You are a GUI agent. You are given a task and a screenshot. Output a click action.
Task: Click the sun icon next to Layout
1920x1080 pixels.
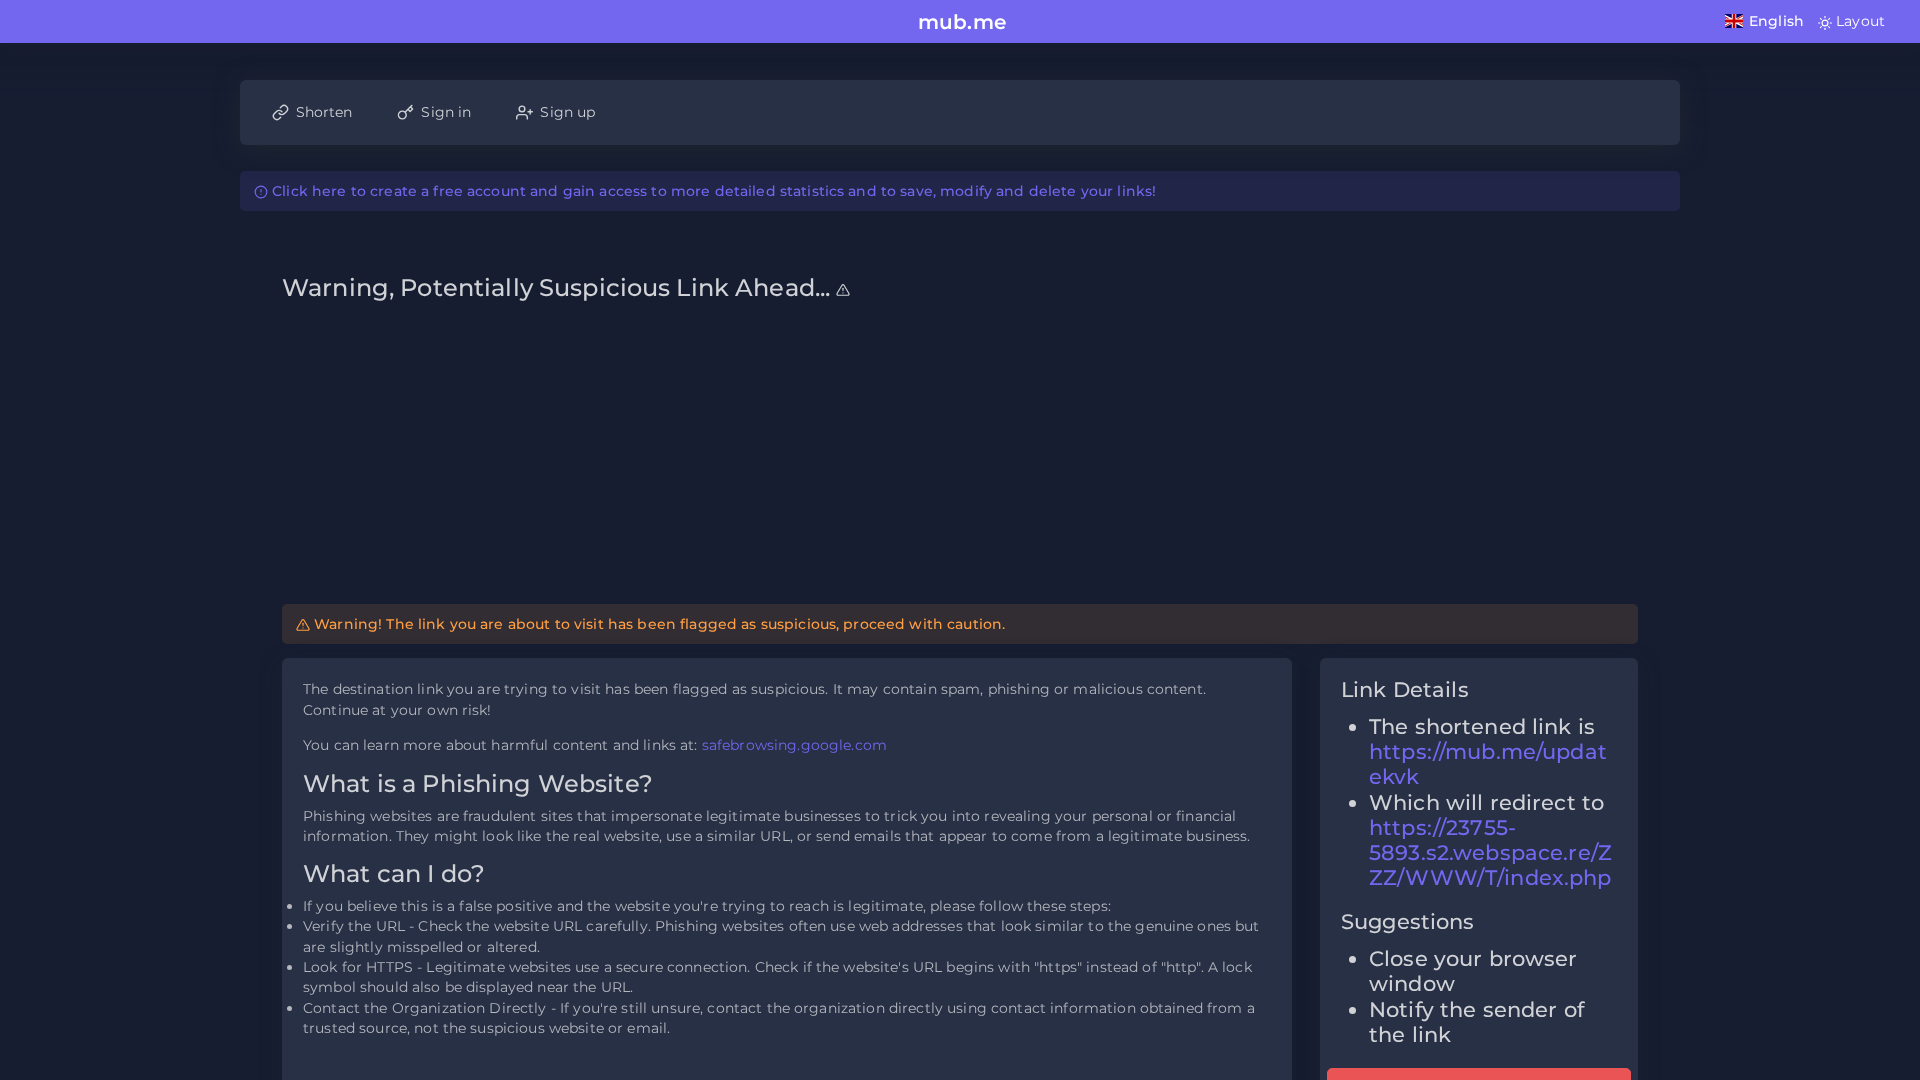click(x=1826, y=21)
